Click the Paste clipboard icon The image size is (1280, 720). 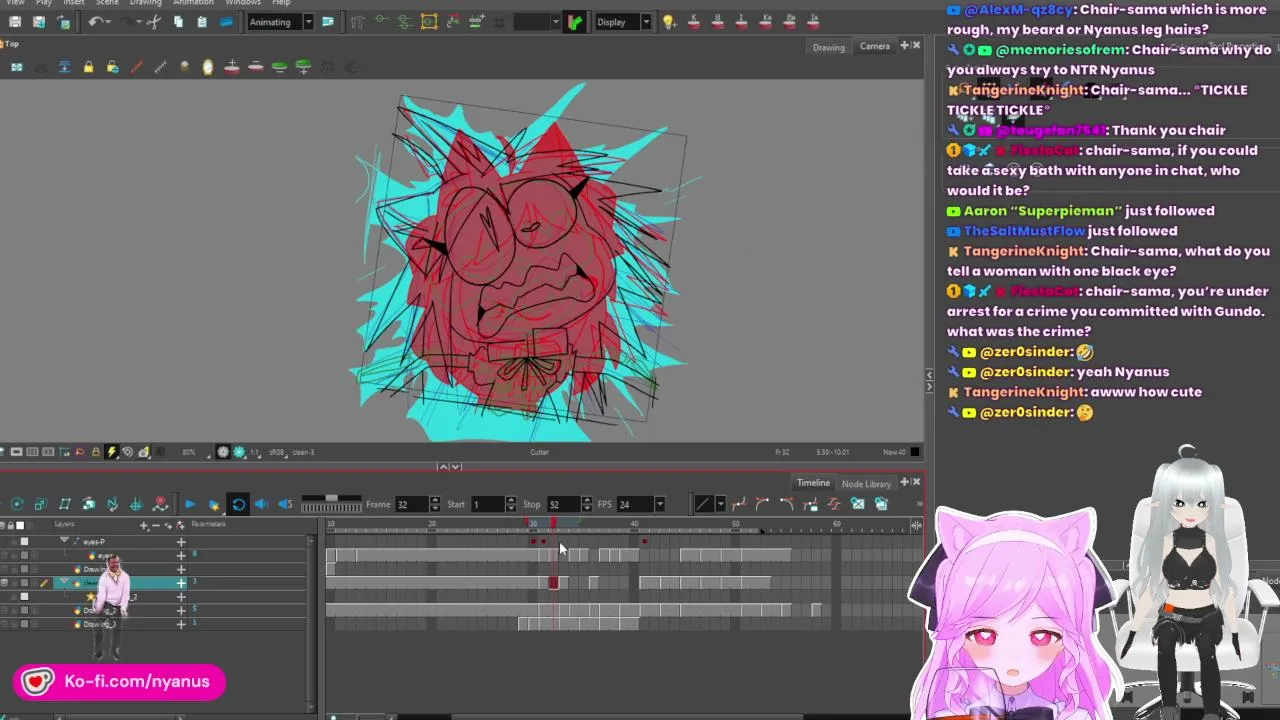click(x=202, y=22)
